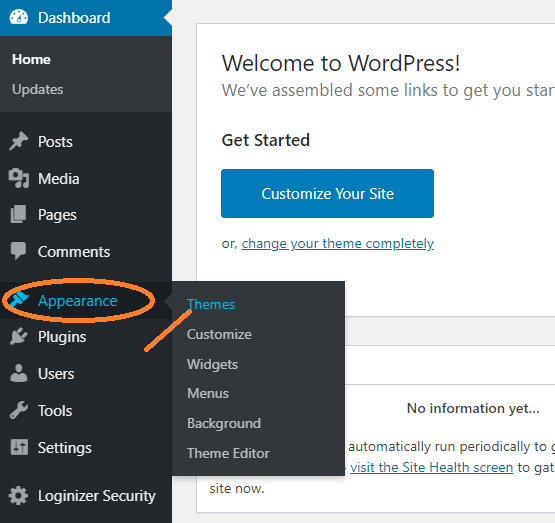Choose Theme Editor in Appearance flyout

(x=228, y=453)
